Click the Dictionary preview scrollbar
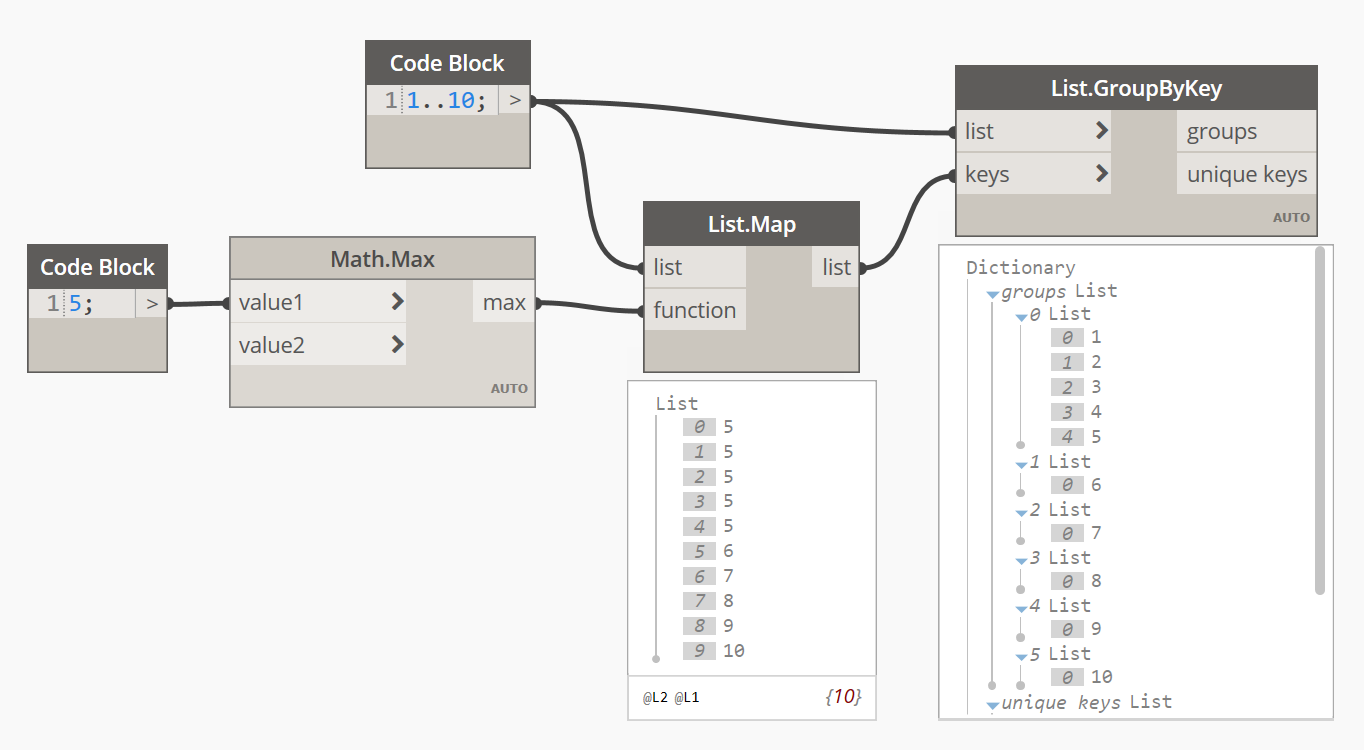Screen dimensions: 1364x750 (x=1320, y=420)
